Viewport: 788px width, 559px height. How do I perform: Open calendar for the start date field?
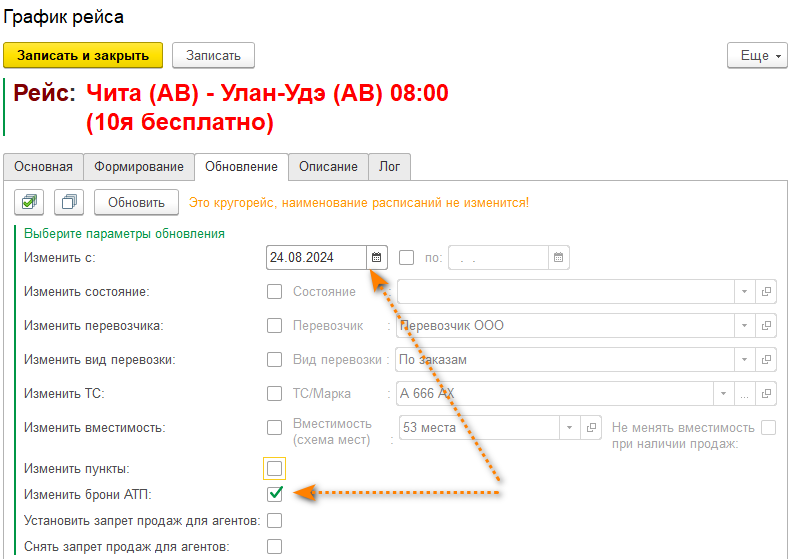tap(376, 257)
